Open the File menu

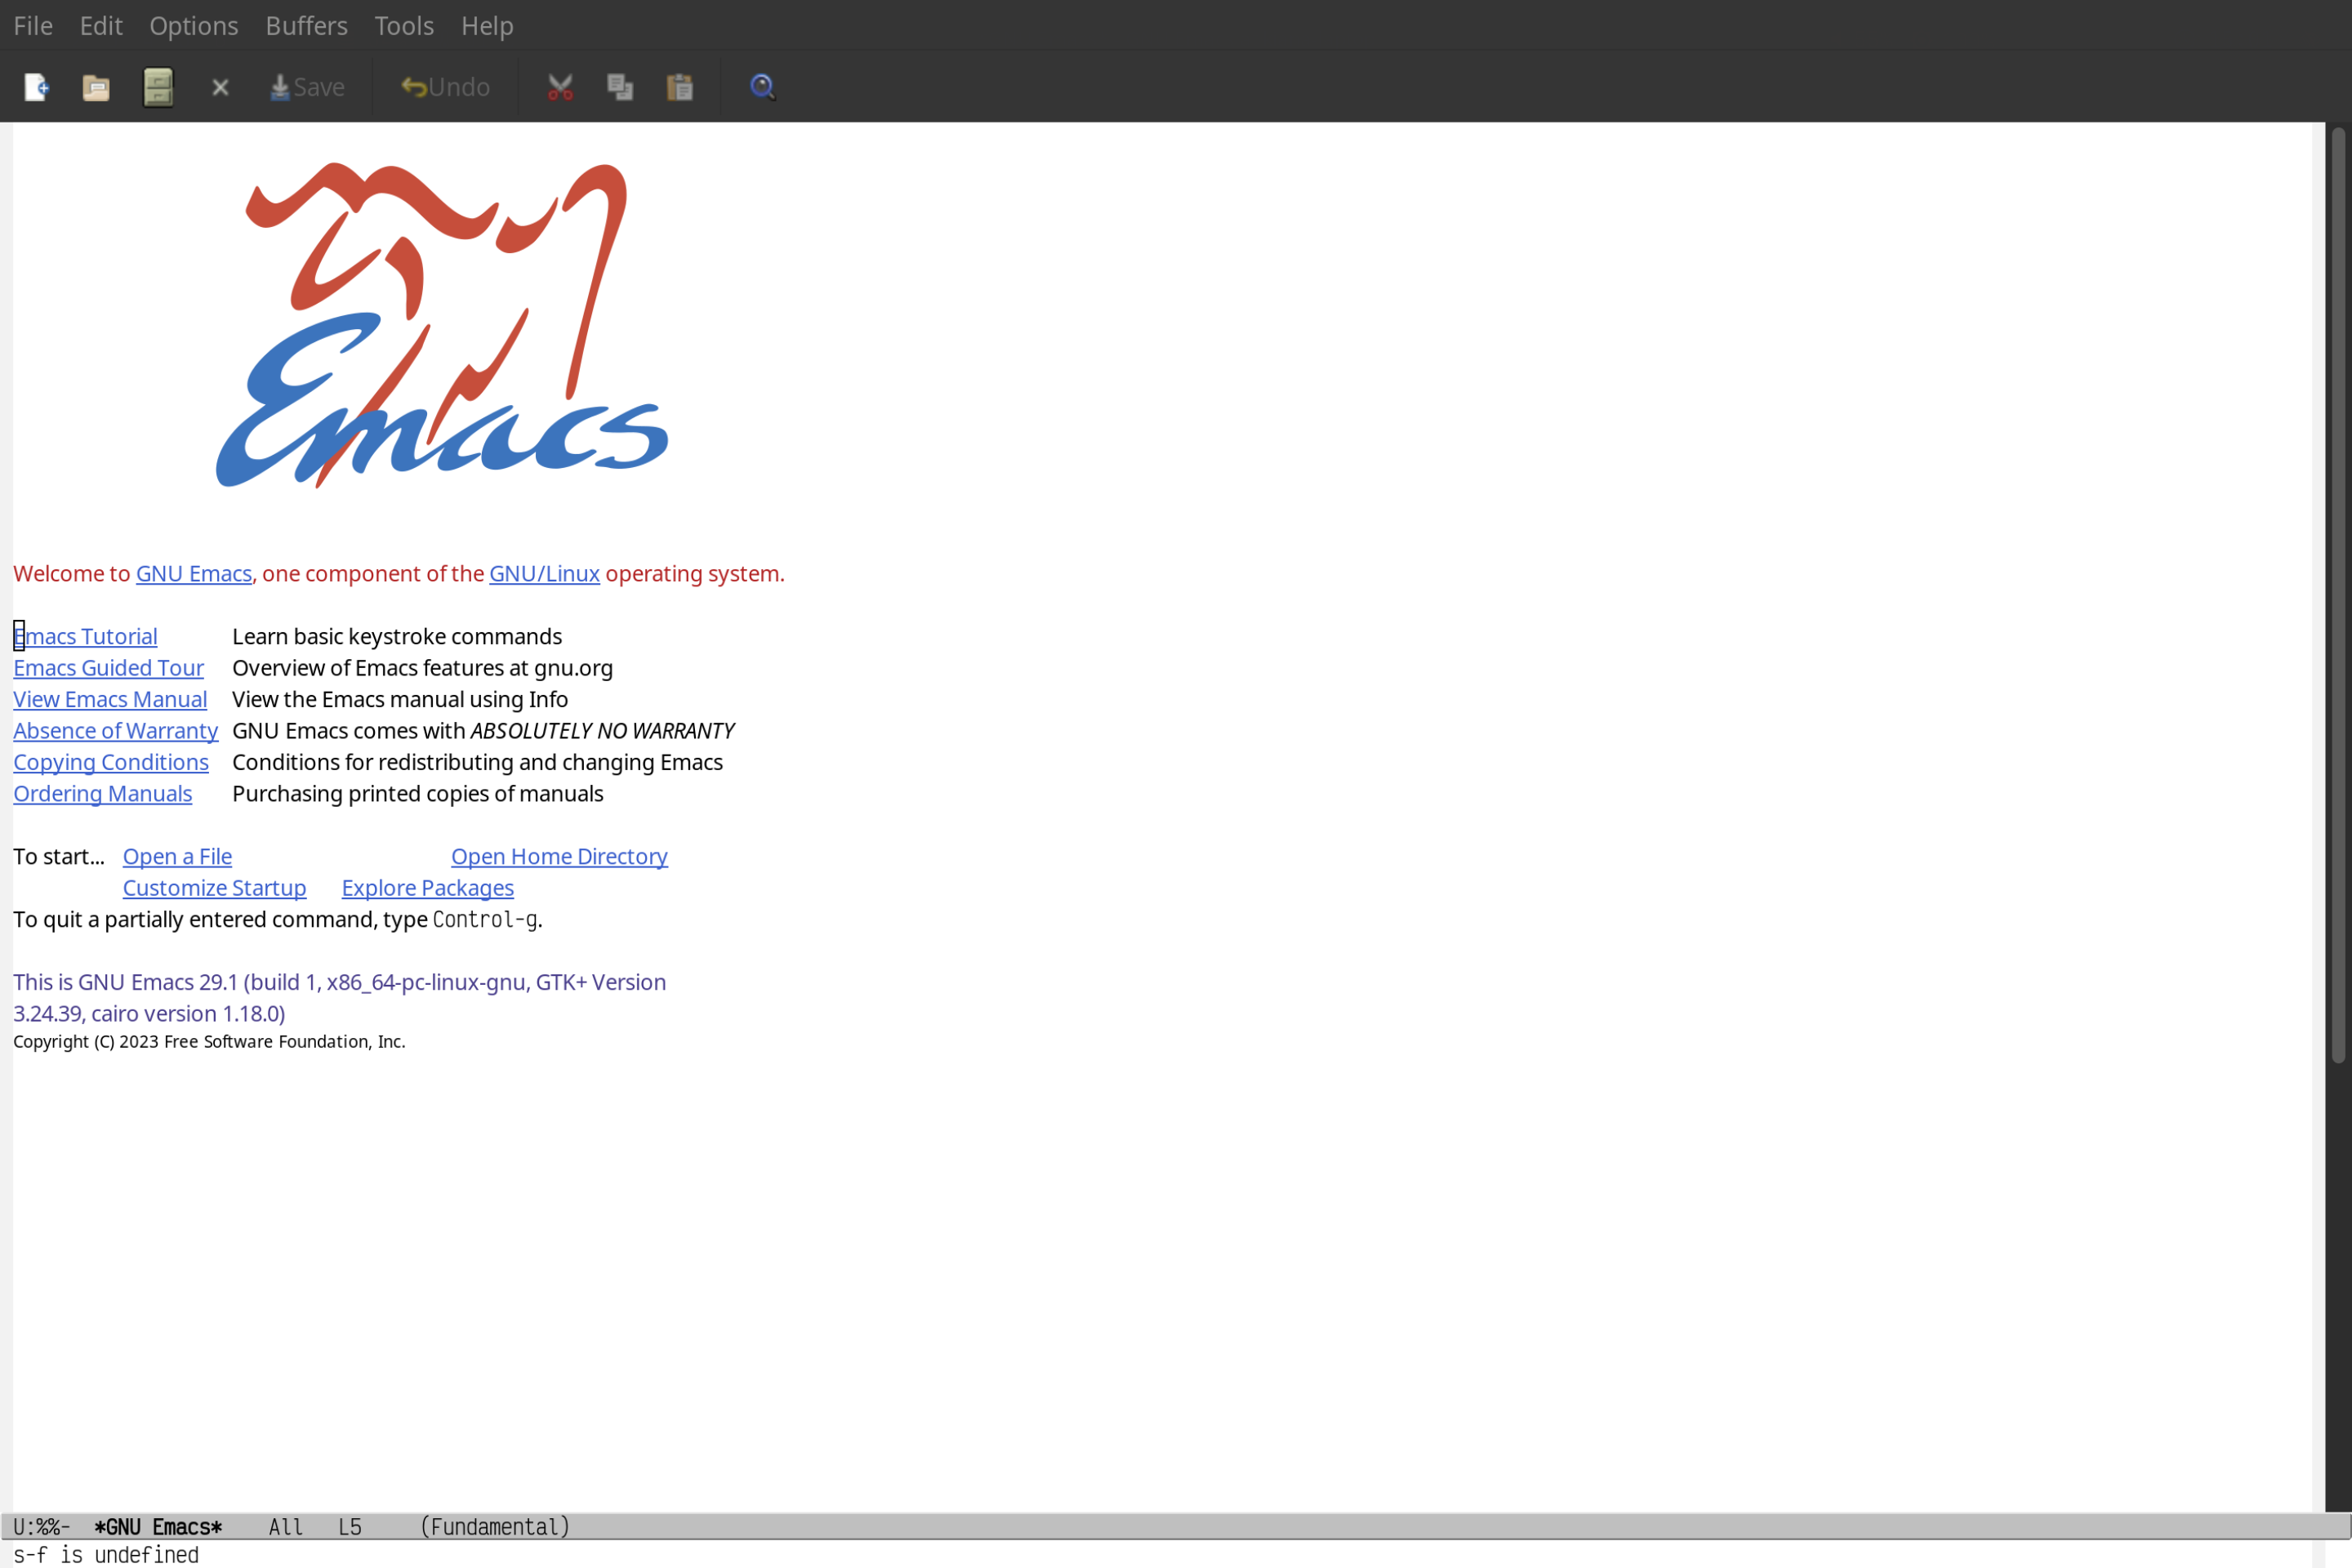click(32, 24)
